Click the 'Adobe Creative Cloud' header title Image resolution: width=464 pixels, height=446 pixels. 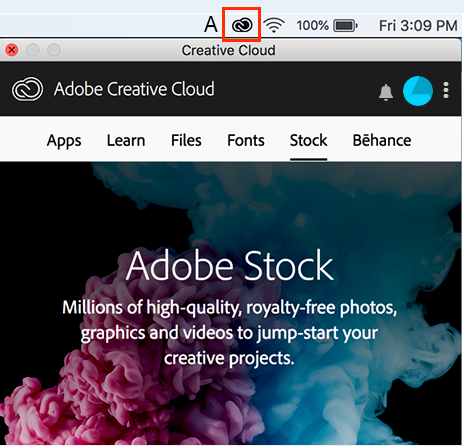(134, 89)
